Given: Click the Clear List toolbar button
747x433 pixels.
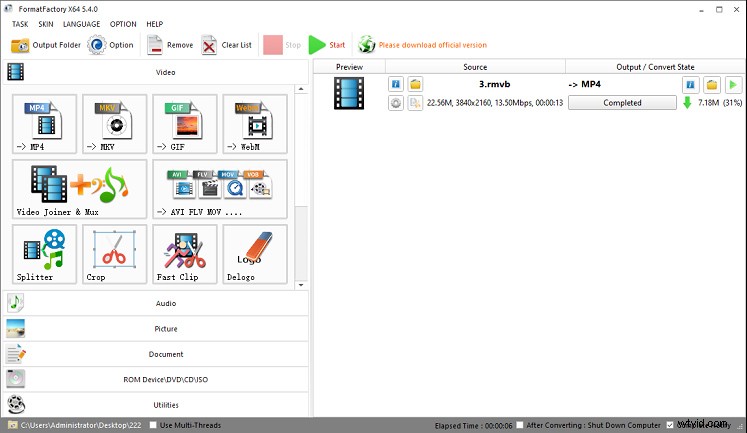Looking at the screenshot, I should tap(226, 45).
